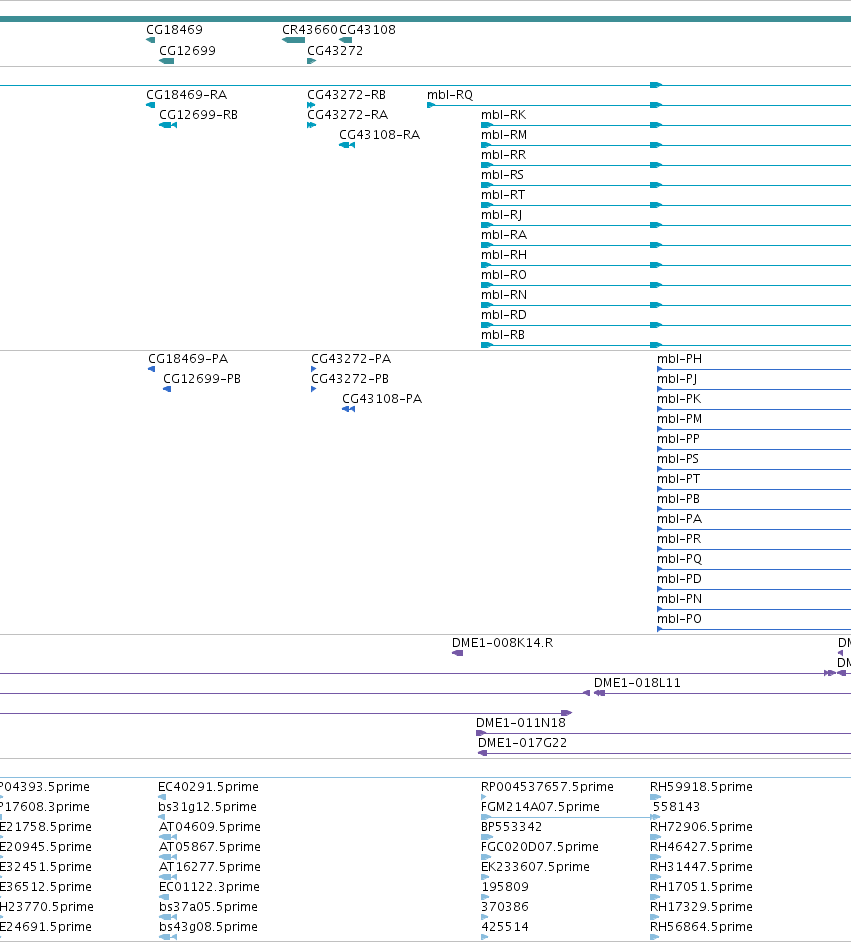Click the mbl-RM transcript label
851x942 pixels.
pyautogui.click(x=504, y=135)
